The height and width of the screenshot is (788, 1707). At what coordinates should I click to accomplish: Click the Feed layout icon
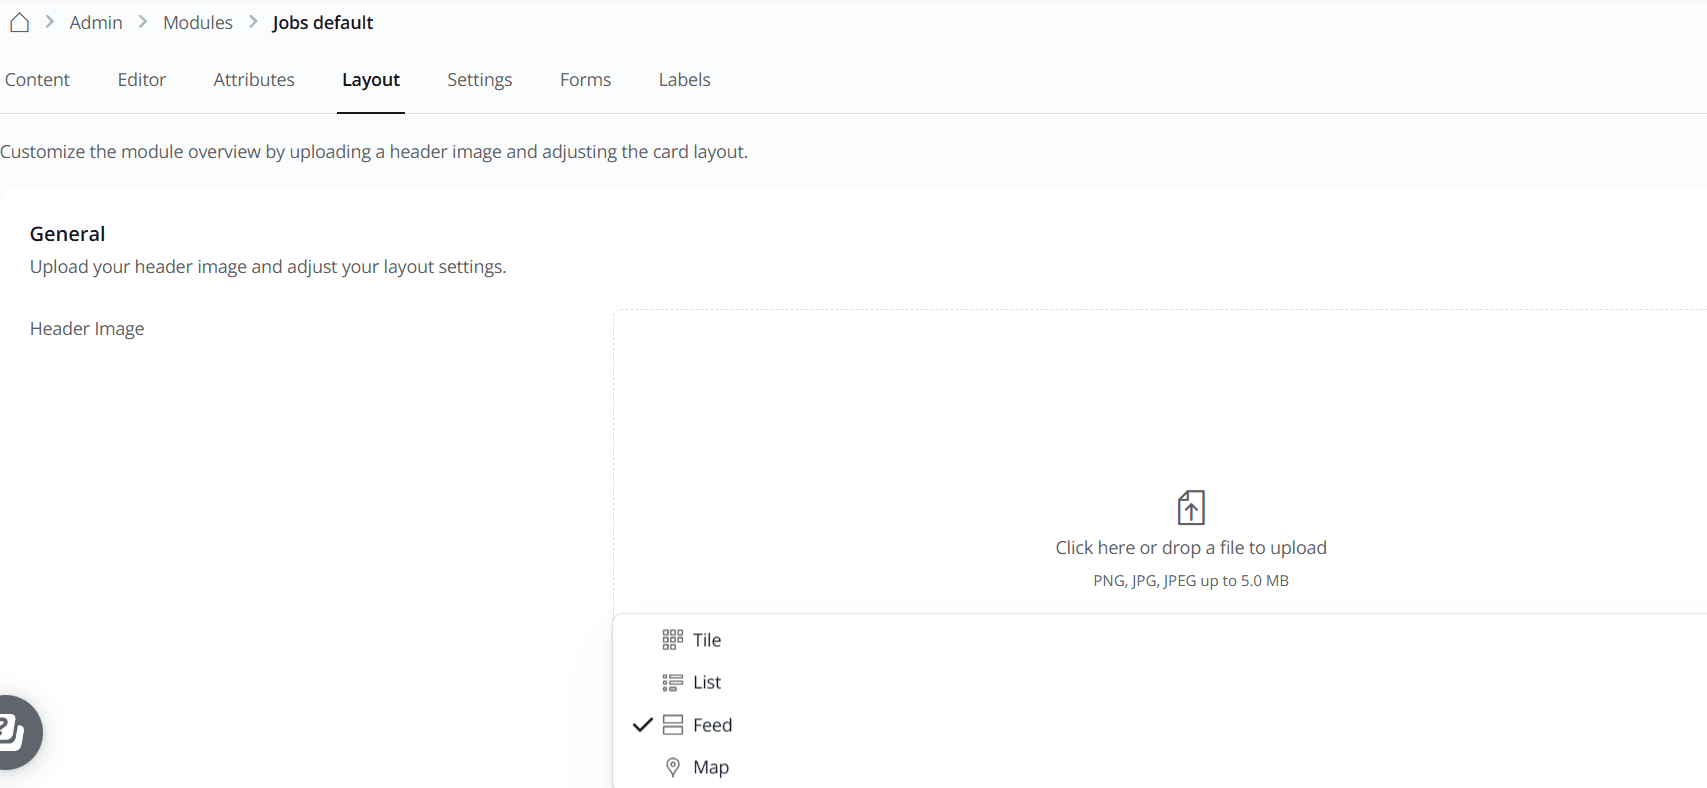coord(672,725)
